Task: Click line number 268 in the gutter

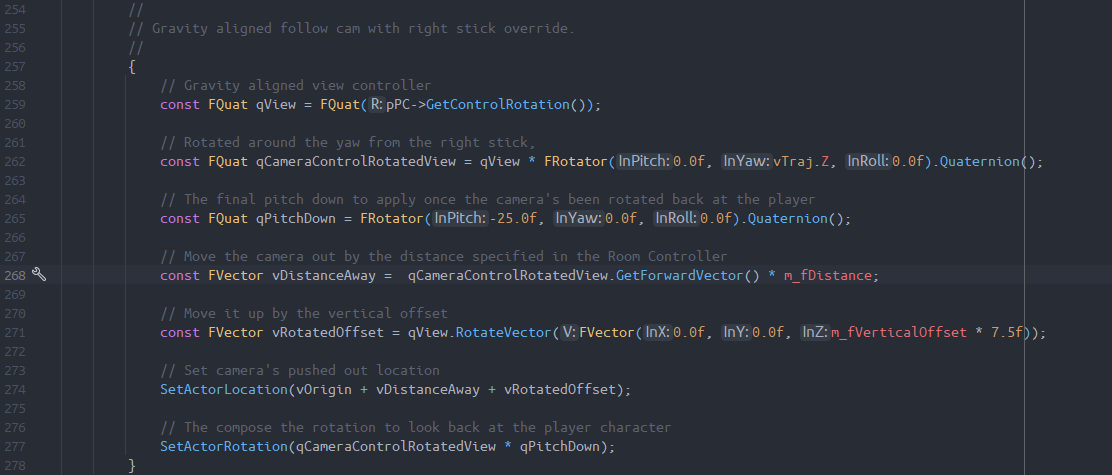Action: [16, 275]
